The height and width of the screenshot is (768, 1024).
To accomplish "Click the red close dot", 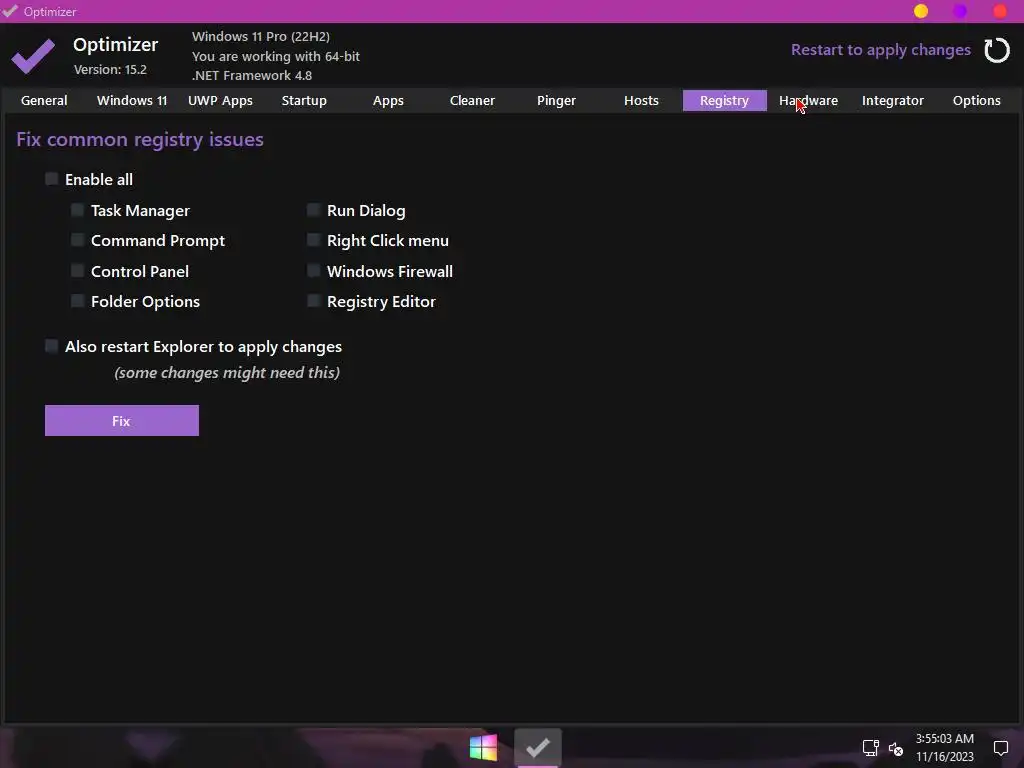I will click(x=1000, y=11).
